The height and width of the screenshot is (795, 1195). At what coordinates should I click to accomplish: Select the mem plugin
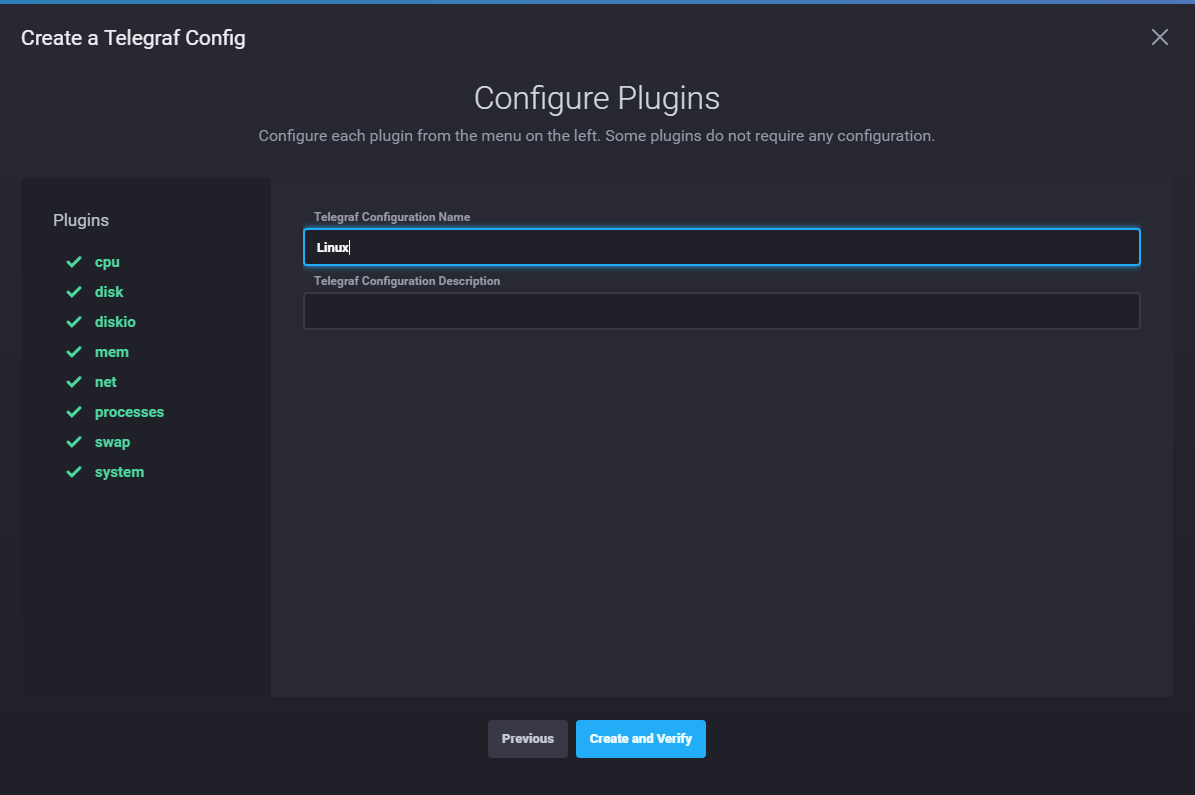(111, 352)
